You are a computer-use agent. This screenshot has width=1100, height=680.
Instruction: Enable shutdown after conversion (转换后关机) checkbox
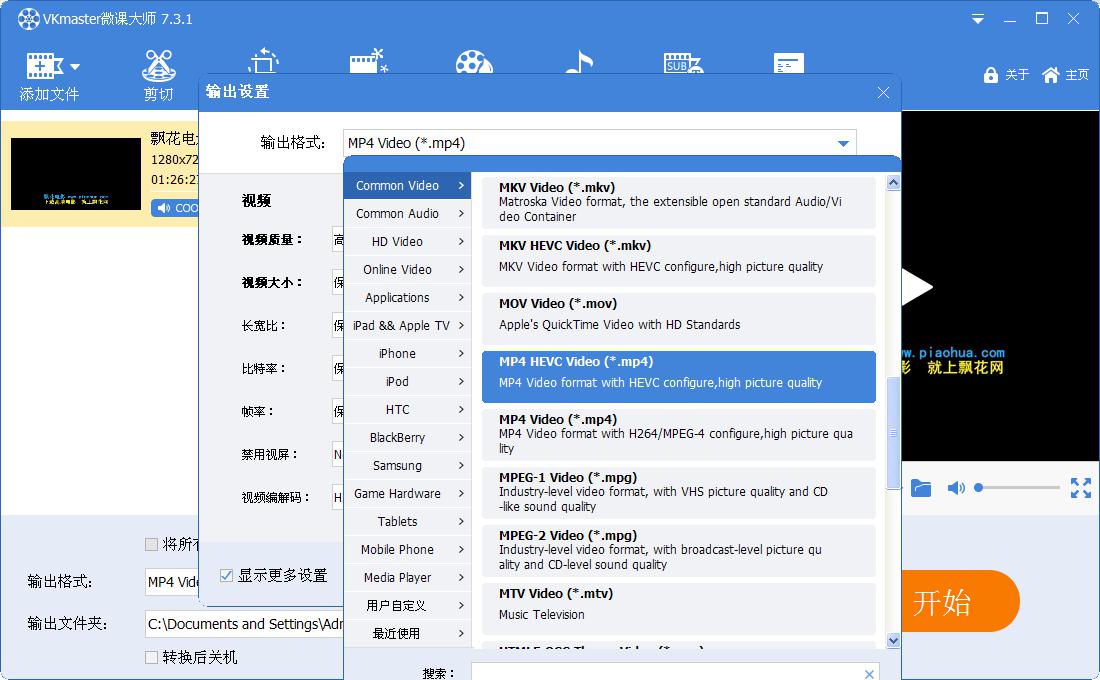point(152,657)
